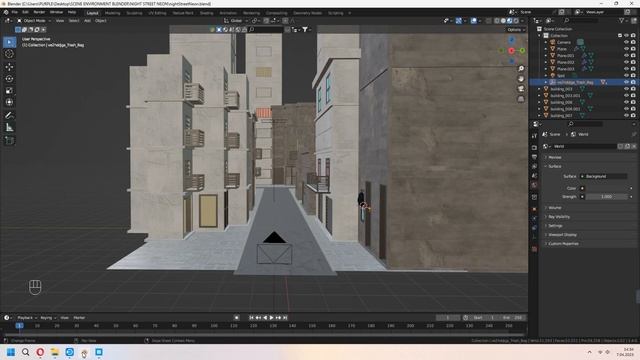Select the Add Cube tool
This screenshot has width=640, height=360.
[9, 140]
